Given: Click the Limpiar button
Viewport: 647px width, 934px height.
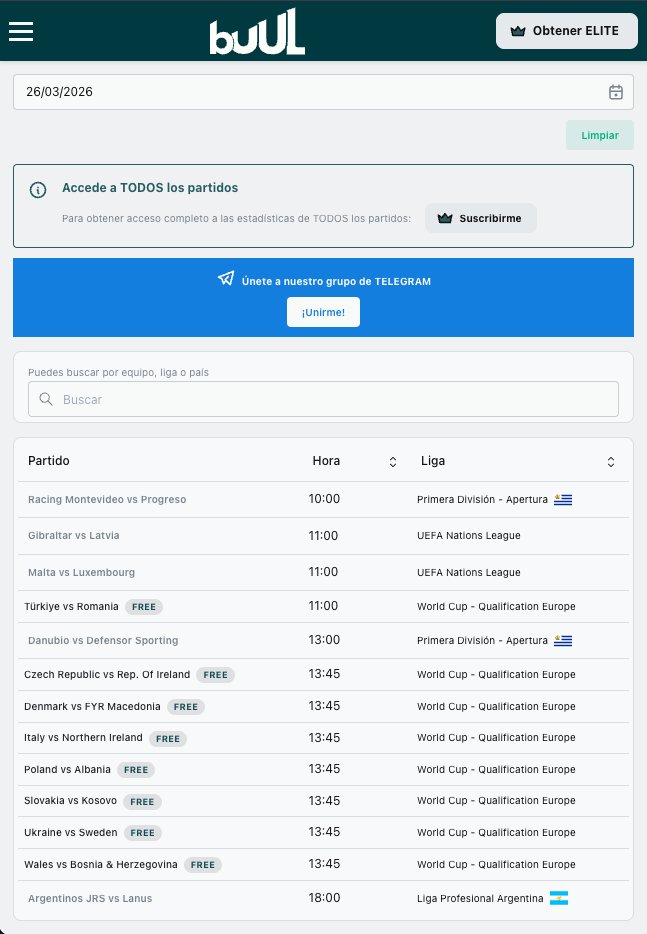Looking at the screenshot, I should (599, 135).
